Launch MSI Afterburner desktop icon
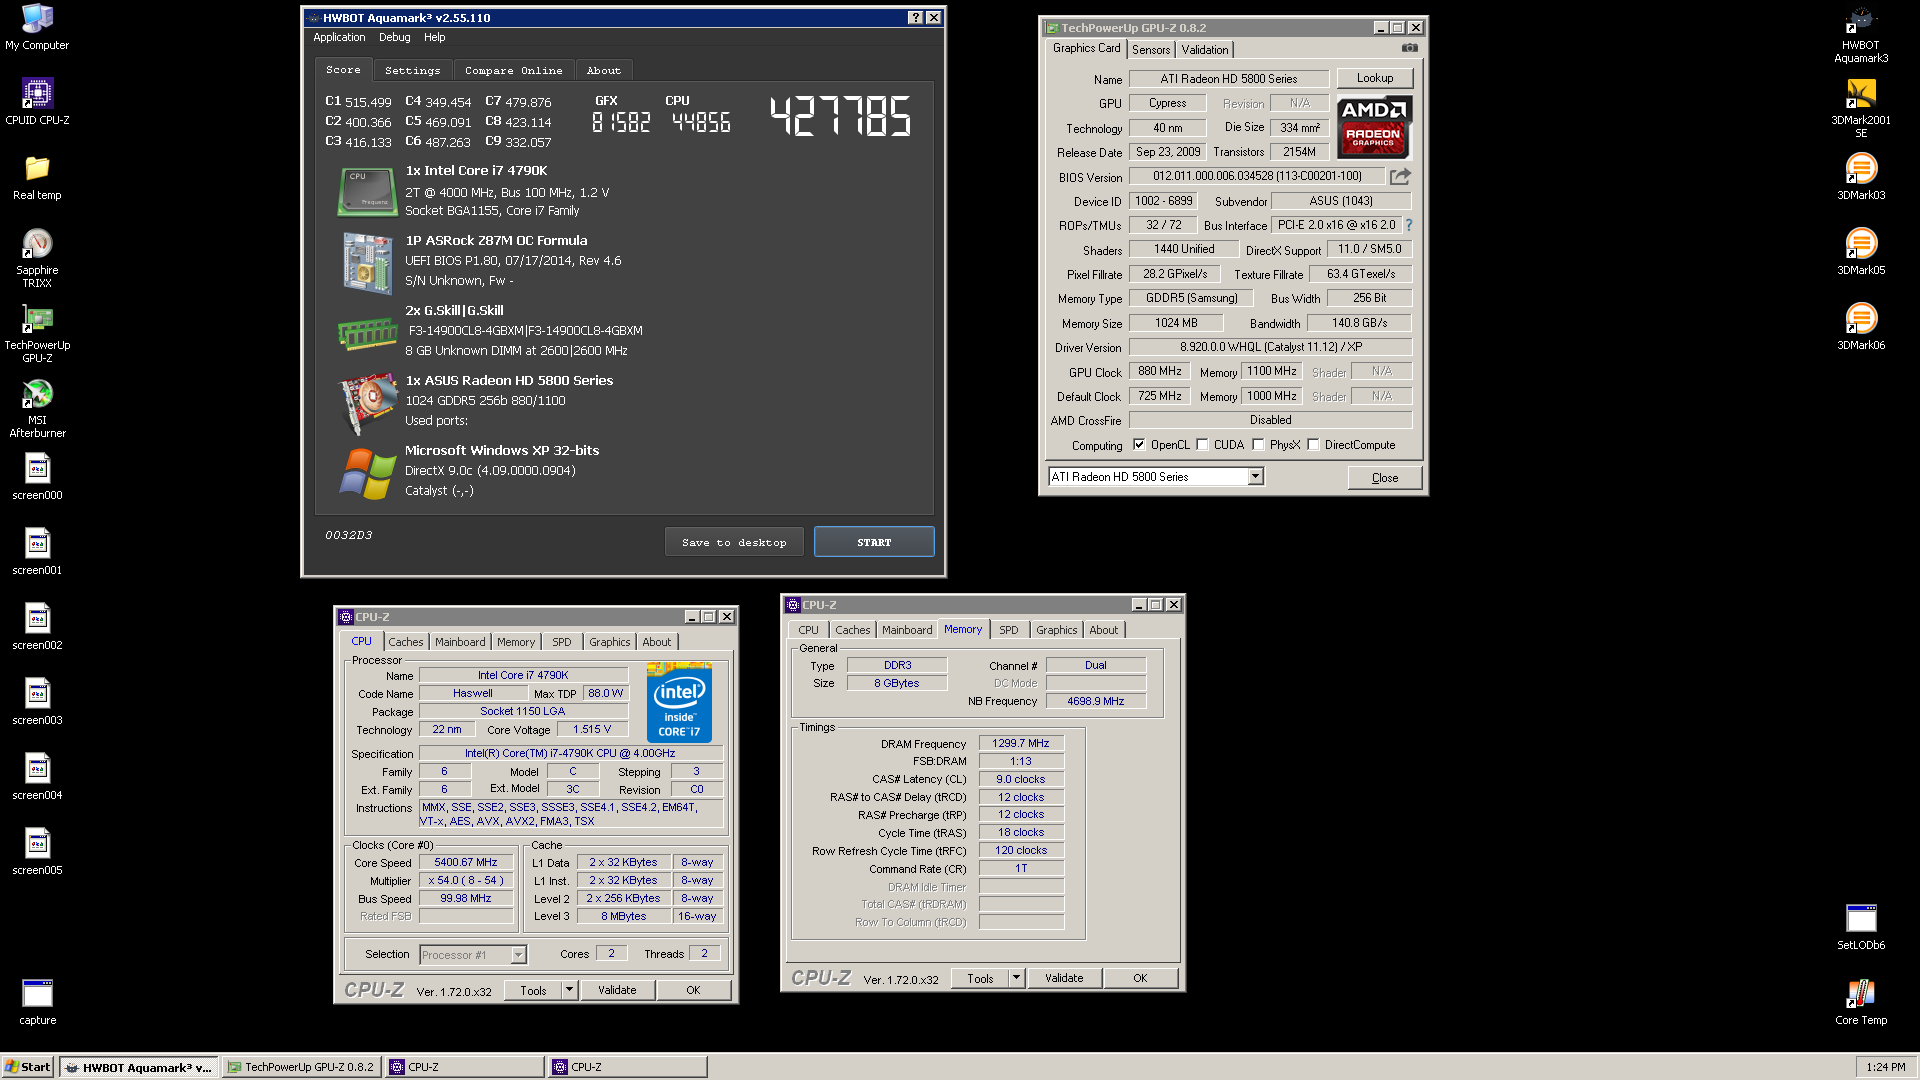Image resolution: width=1920 pixels, height=1080 pixels. pos(37,408)
